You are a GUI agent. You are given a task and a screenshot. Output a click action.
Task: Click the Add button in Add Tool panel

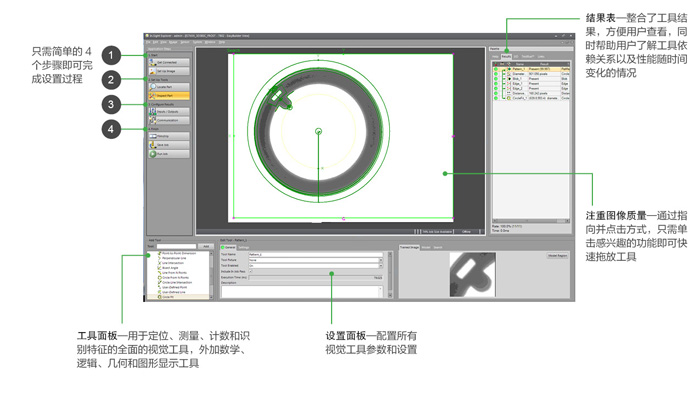point(206,246)
